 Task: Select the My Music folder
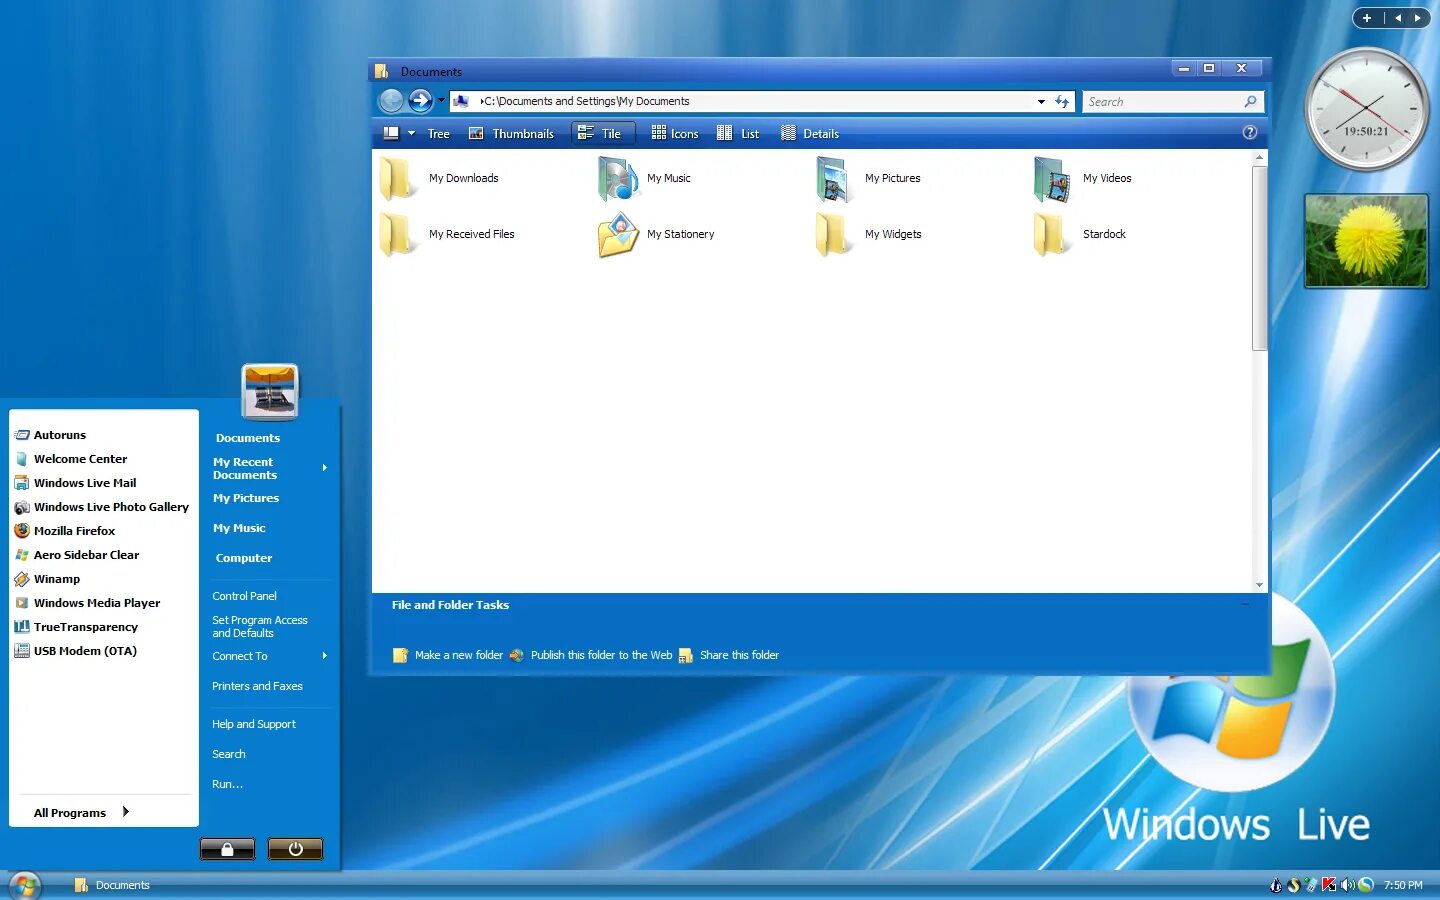[647, 179]
